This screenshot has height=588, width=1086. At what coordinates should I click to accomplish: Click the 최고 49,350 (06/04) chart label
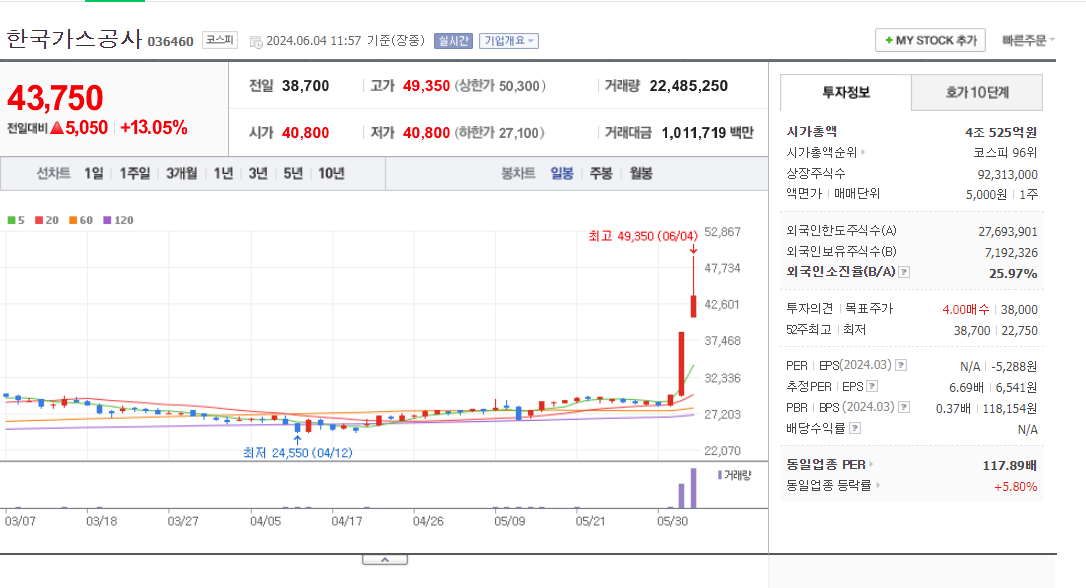tap(643, 236)
